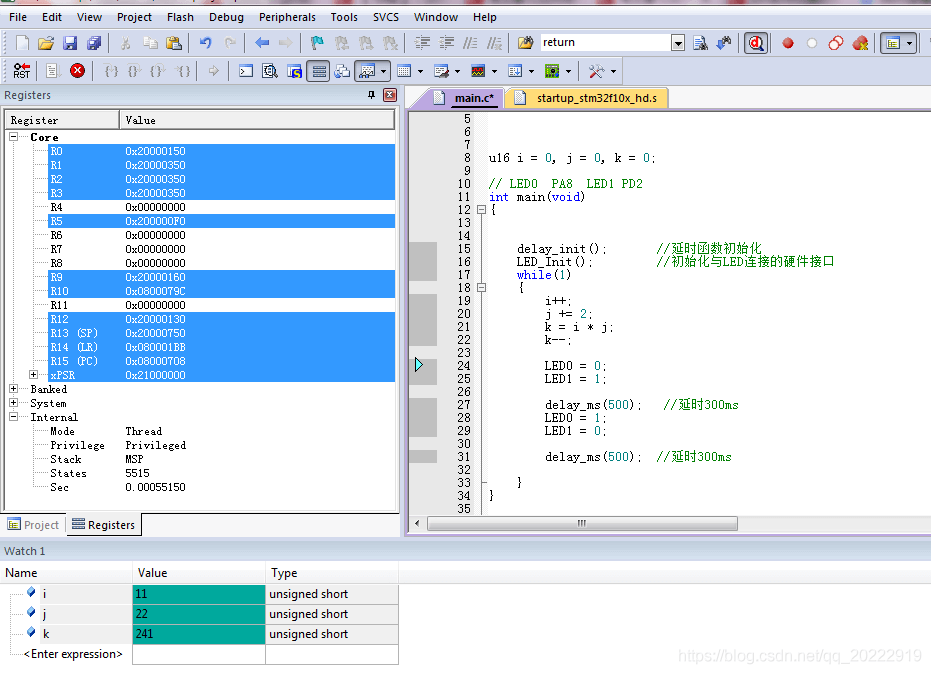
Task: Collapse the Internal register group
Action: (13, 417)
